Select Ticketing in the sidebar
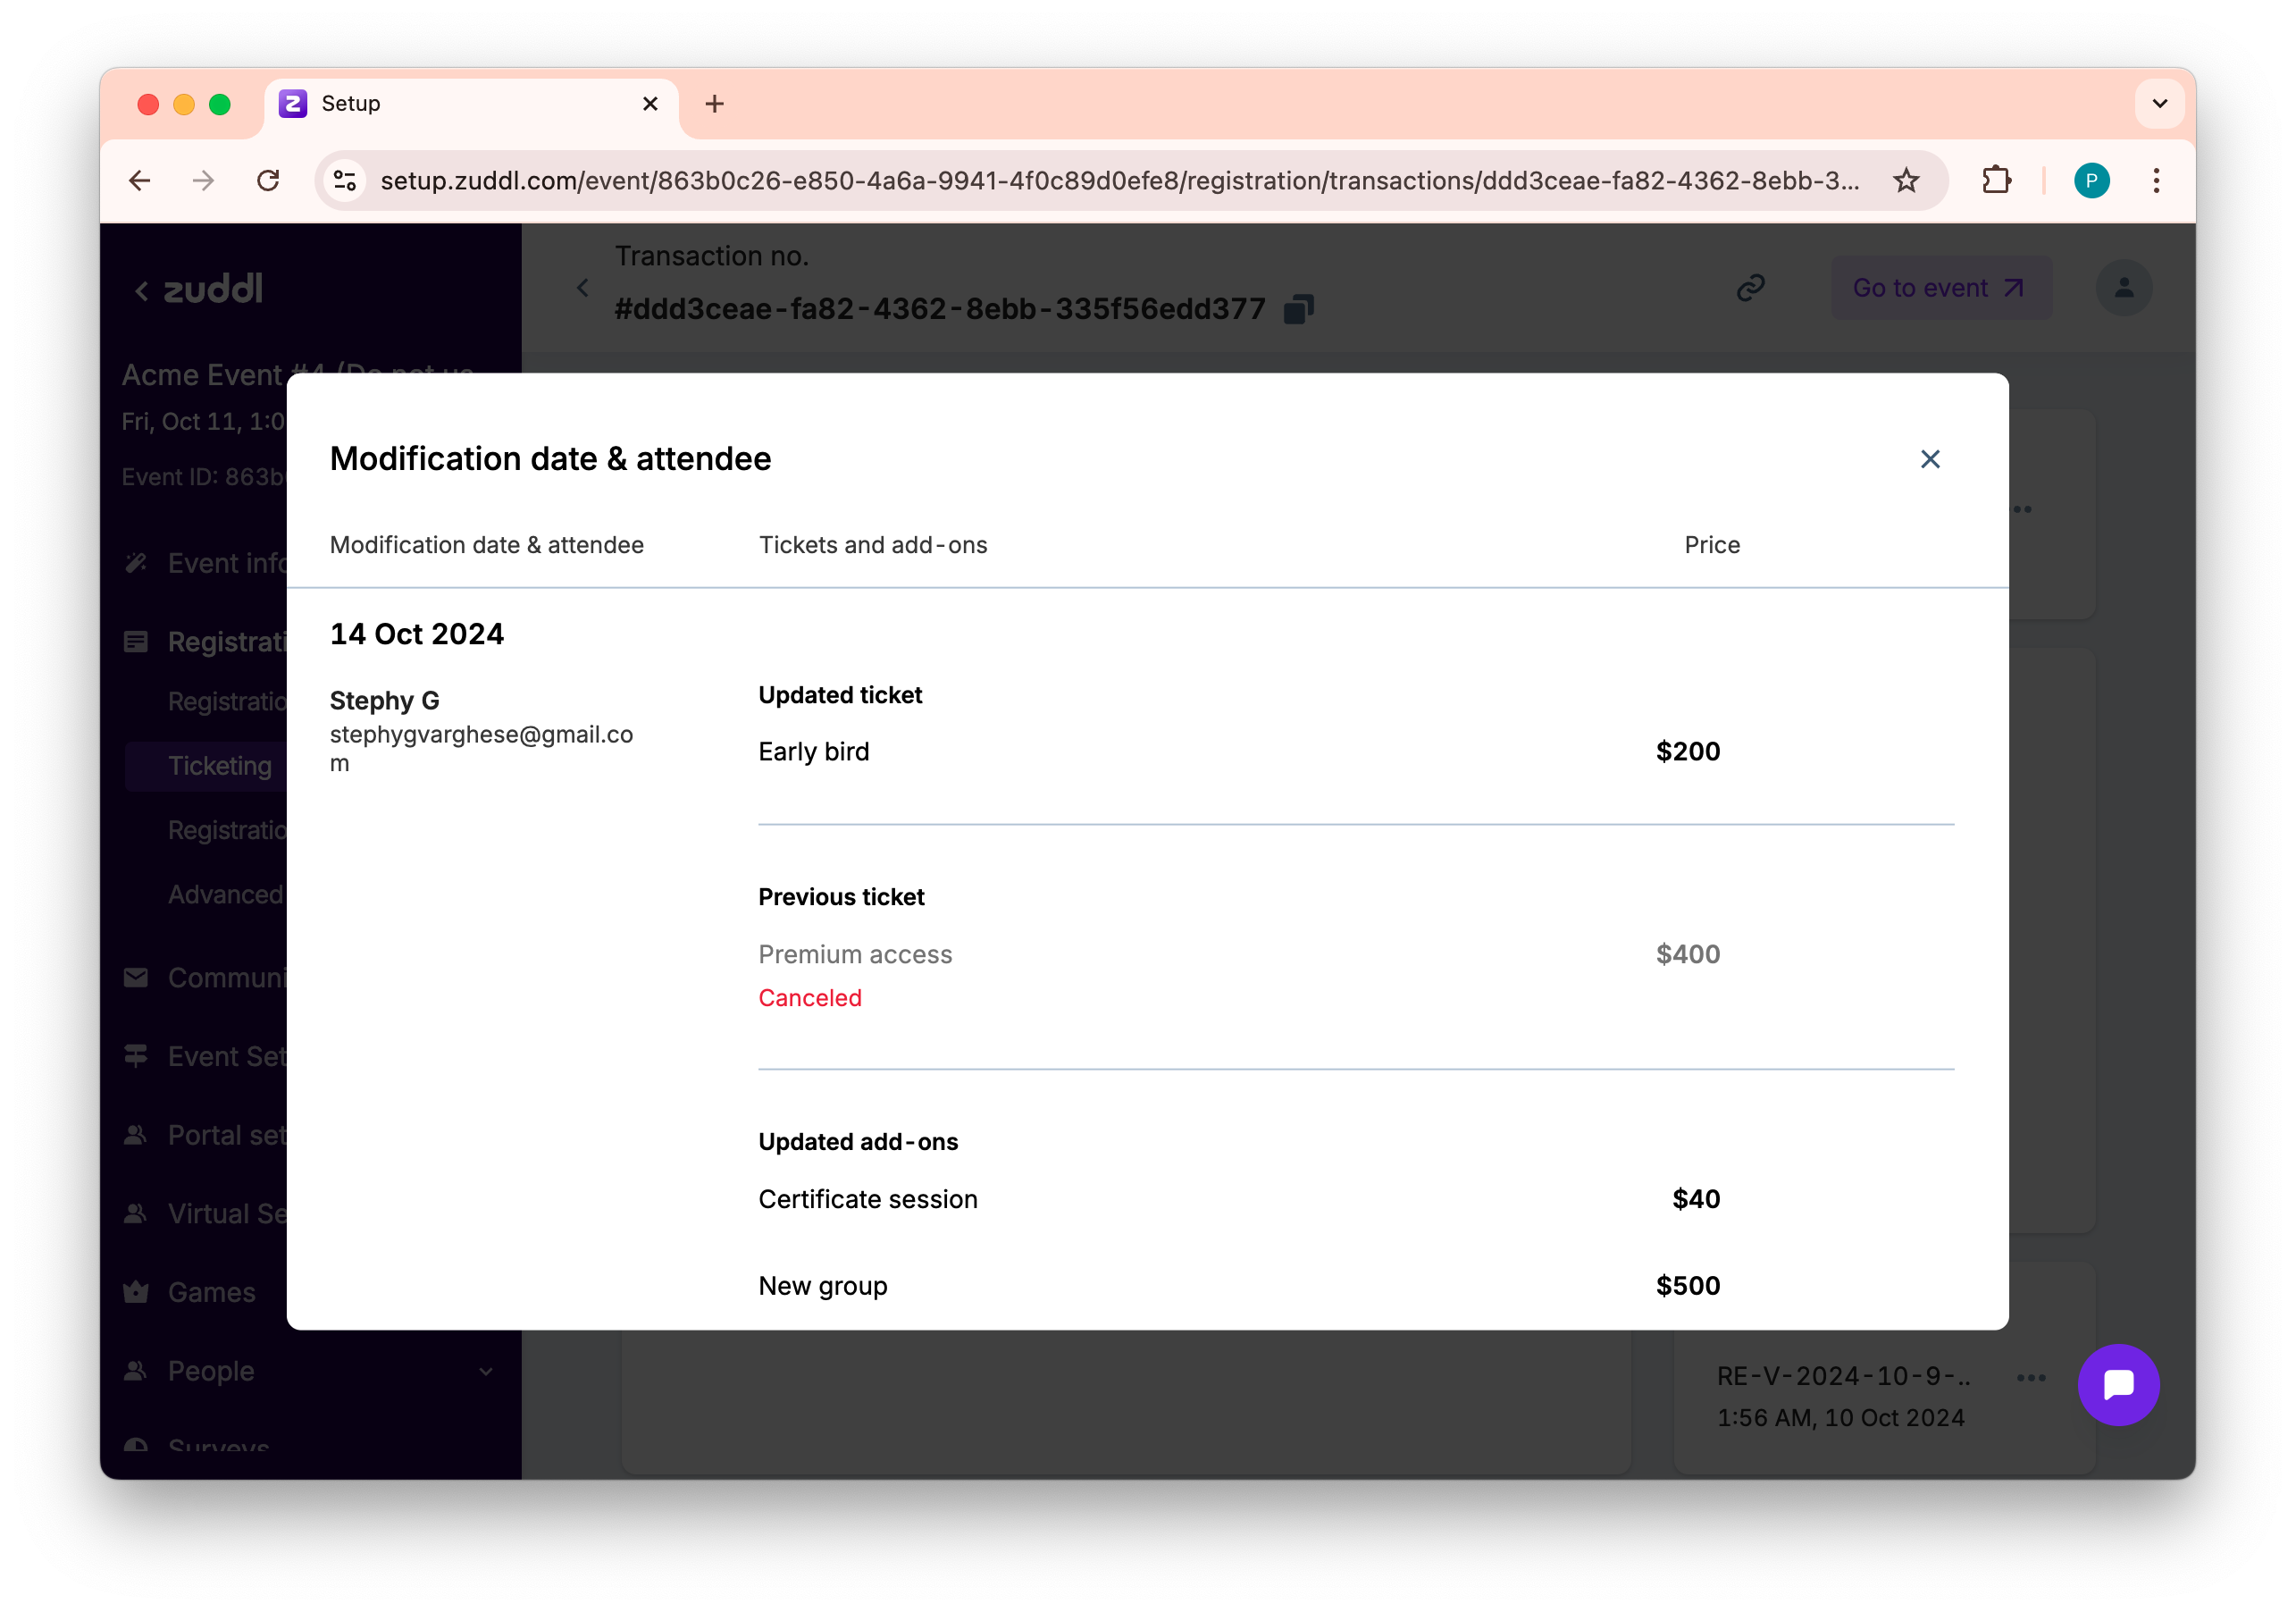Viewport: 2296px width, 1612px height. coord(219,766)
